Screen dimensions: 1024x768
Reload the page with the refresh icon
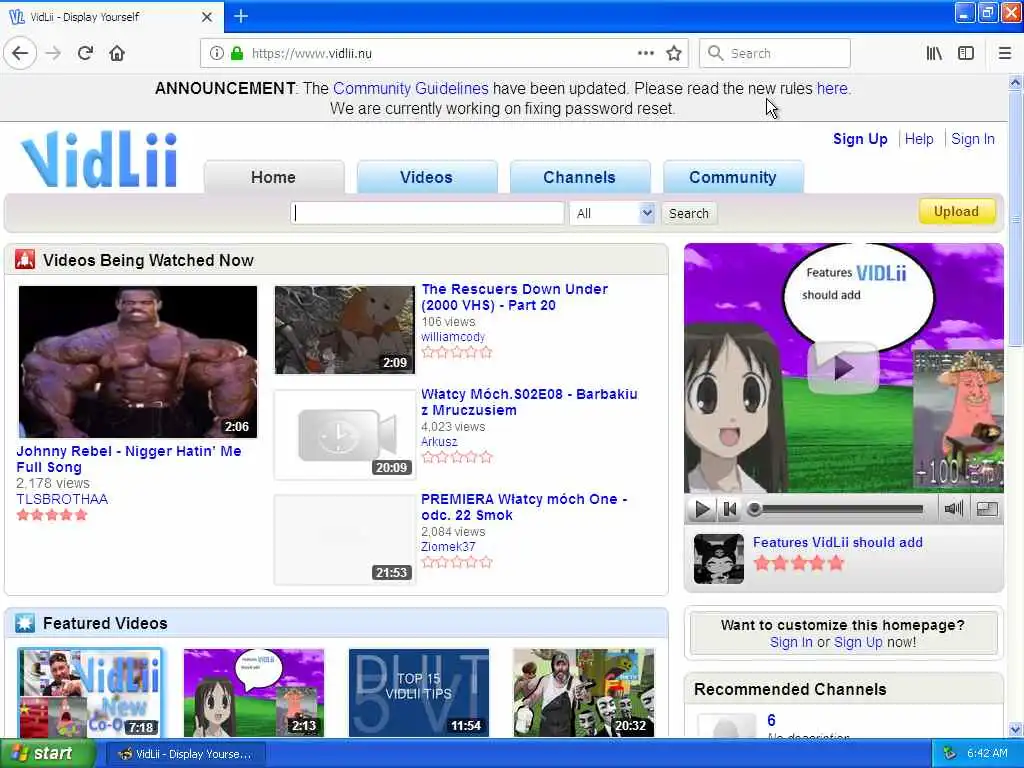[x=86, y=53]
